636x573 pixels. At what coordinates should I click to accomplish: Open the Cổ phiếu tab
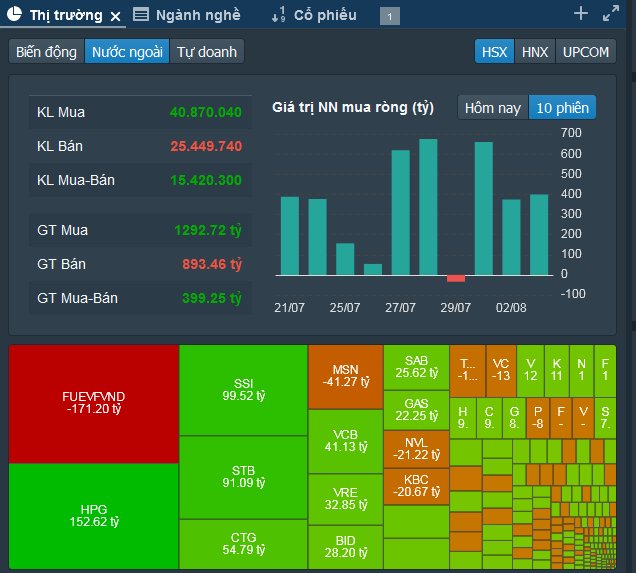click(x=317, y=15)
